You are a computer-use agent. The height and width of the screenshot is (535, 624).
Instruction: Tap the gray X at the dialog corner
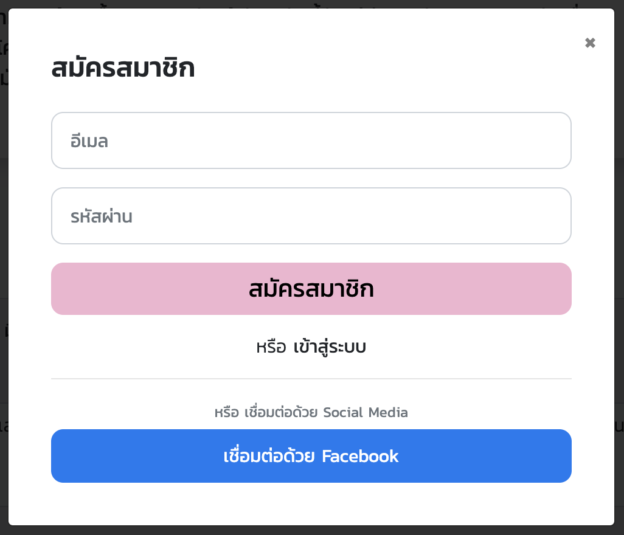(590, 43)
